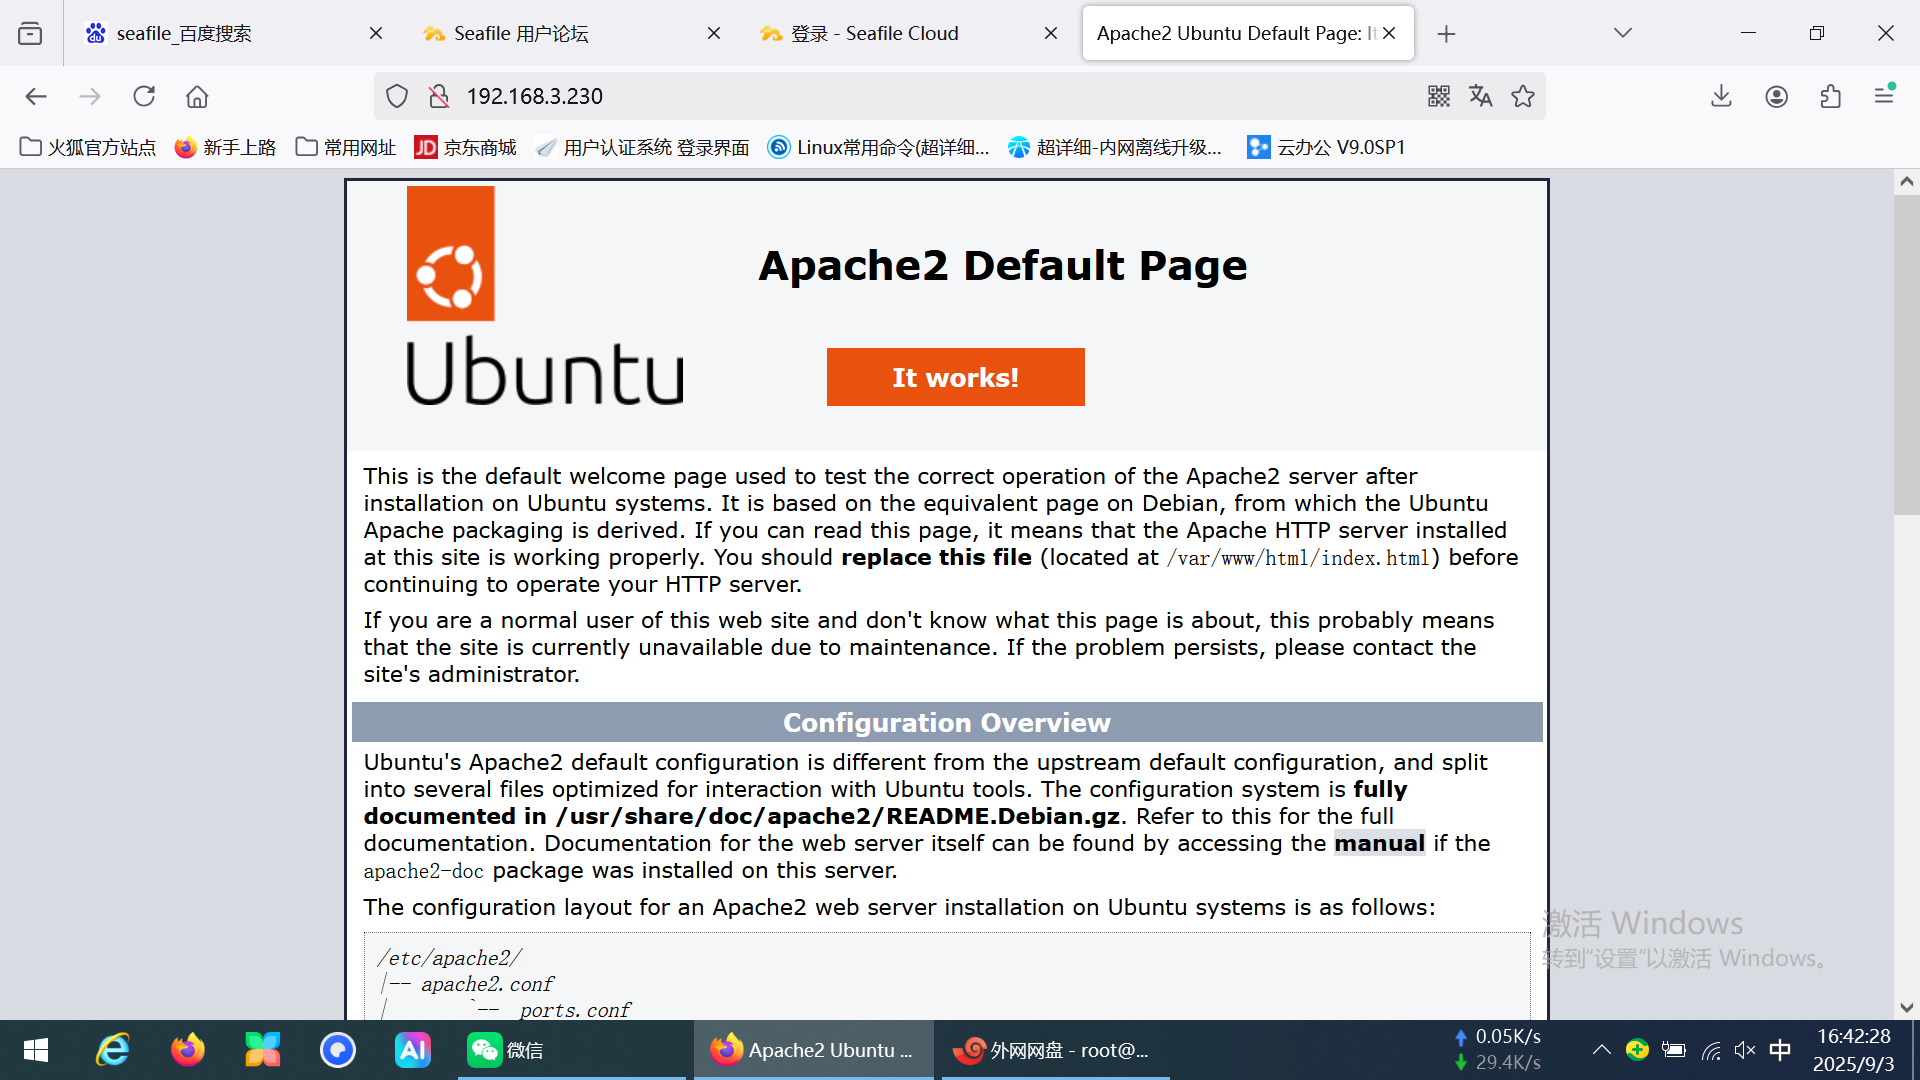Image resolution: width=1920 pixels, height=1080 pixels.
Task: Open Linux常用命令 bookmark
Action: coord(879,147)
